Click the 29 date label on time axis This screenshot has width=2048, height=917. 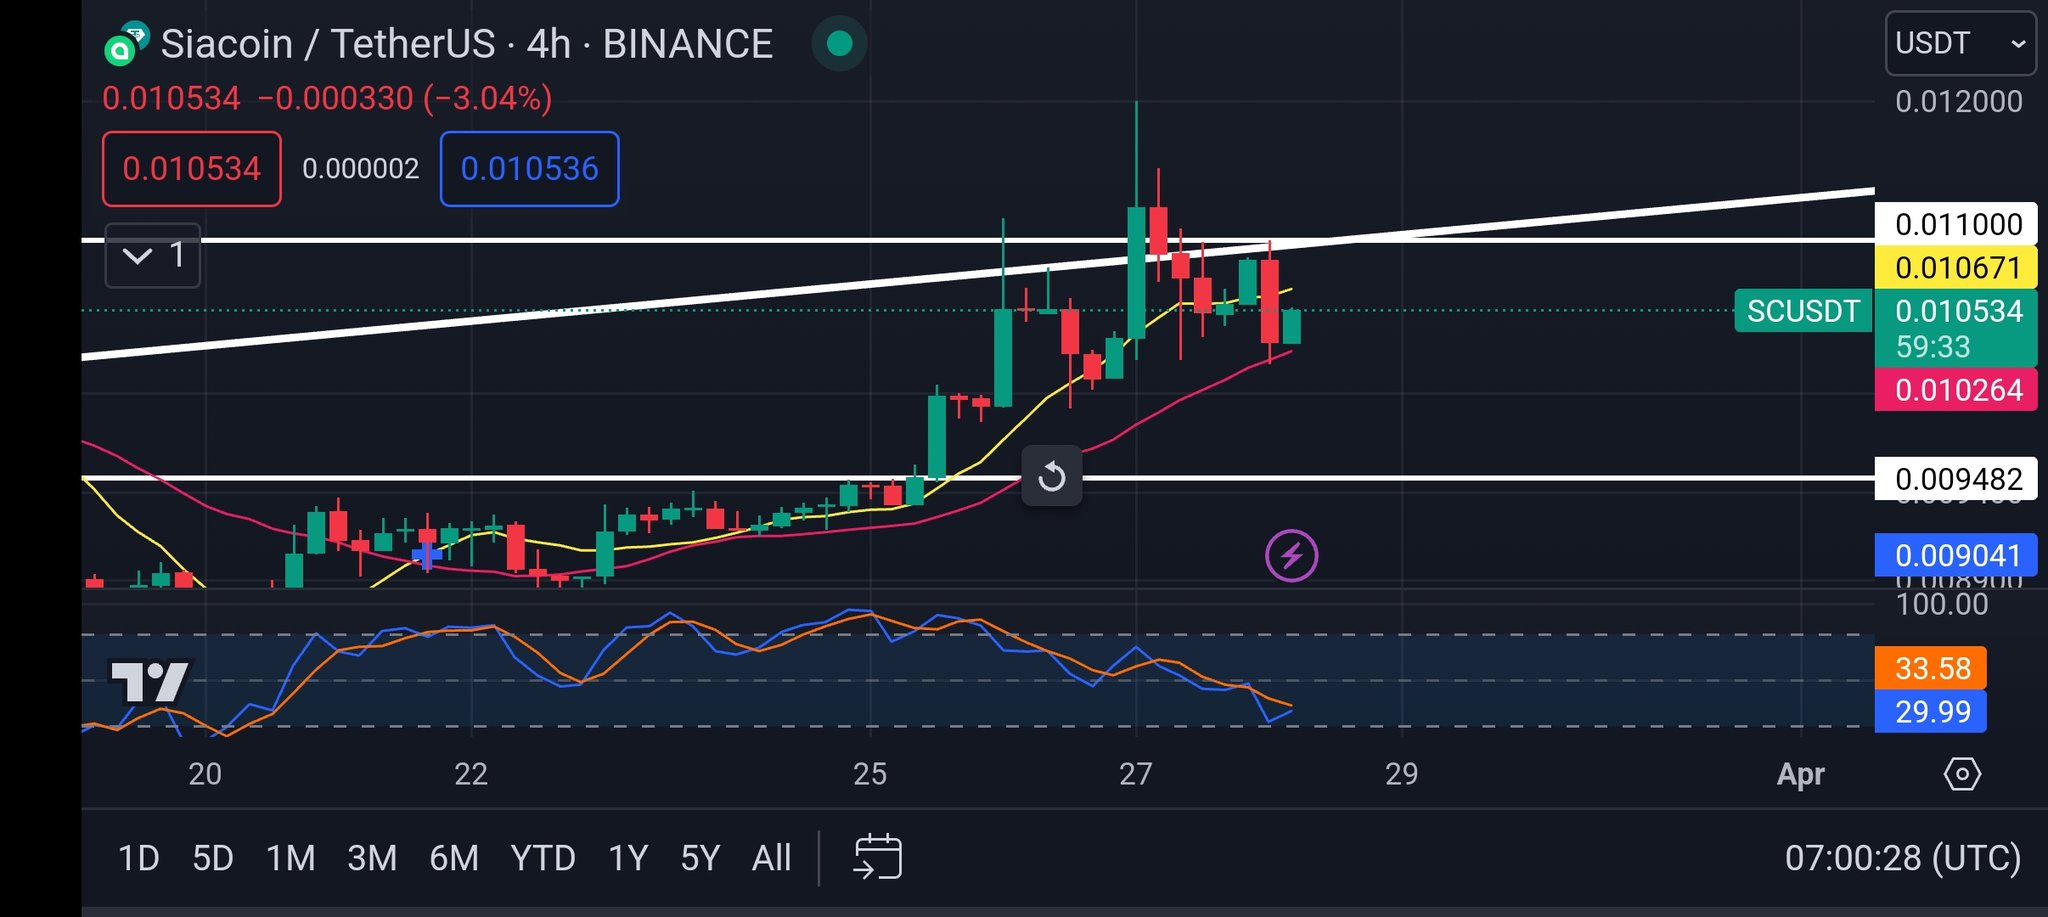[1401, 774]
